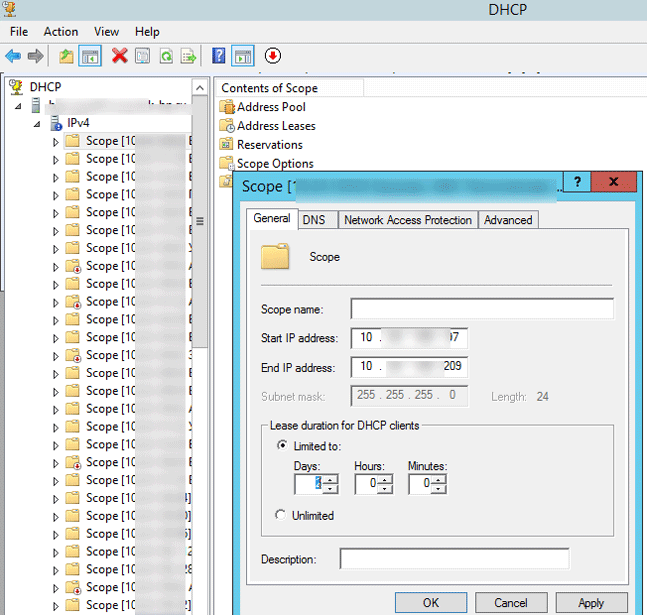Increase the Minutes spinner value
This screenshot has width=651, height=615.
pos(439,480)
